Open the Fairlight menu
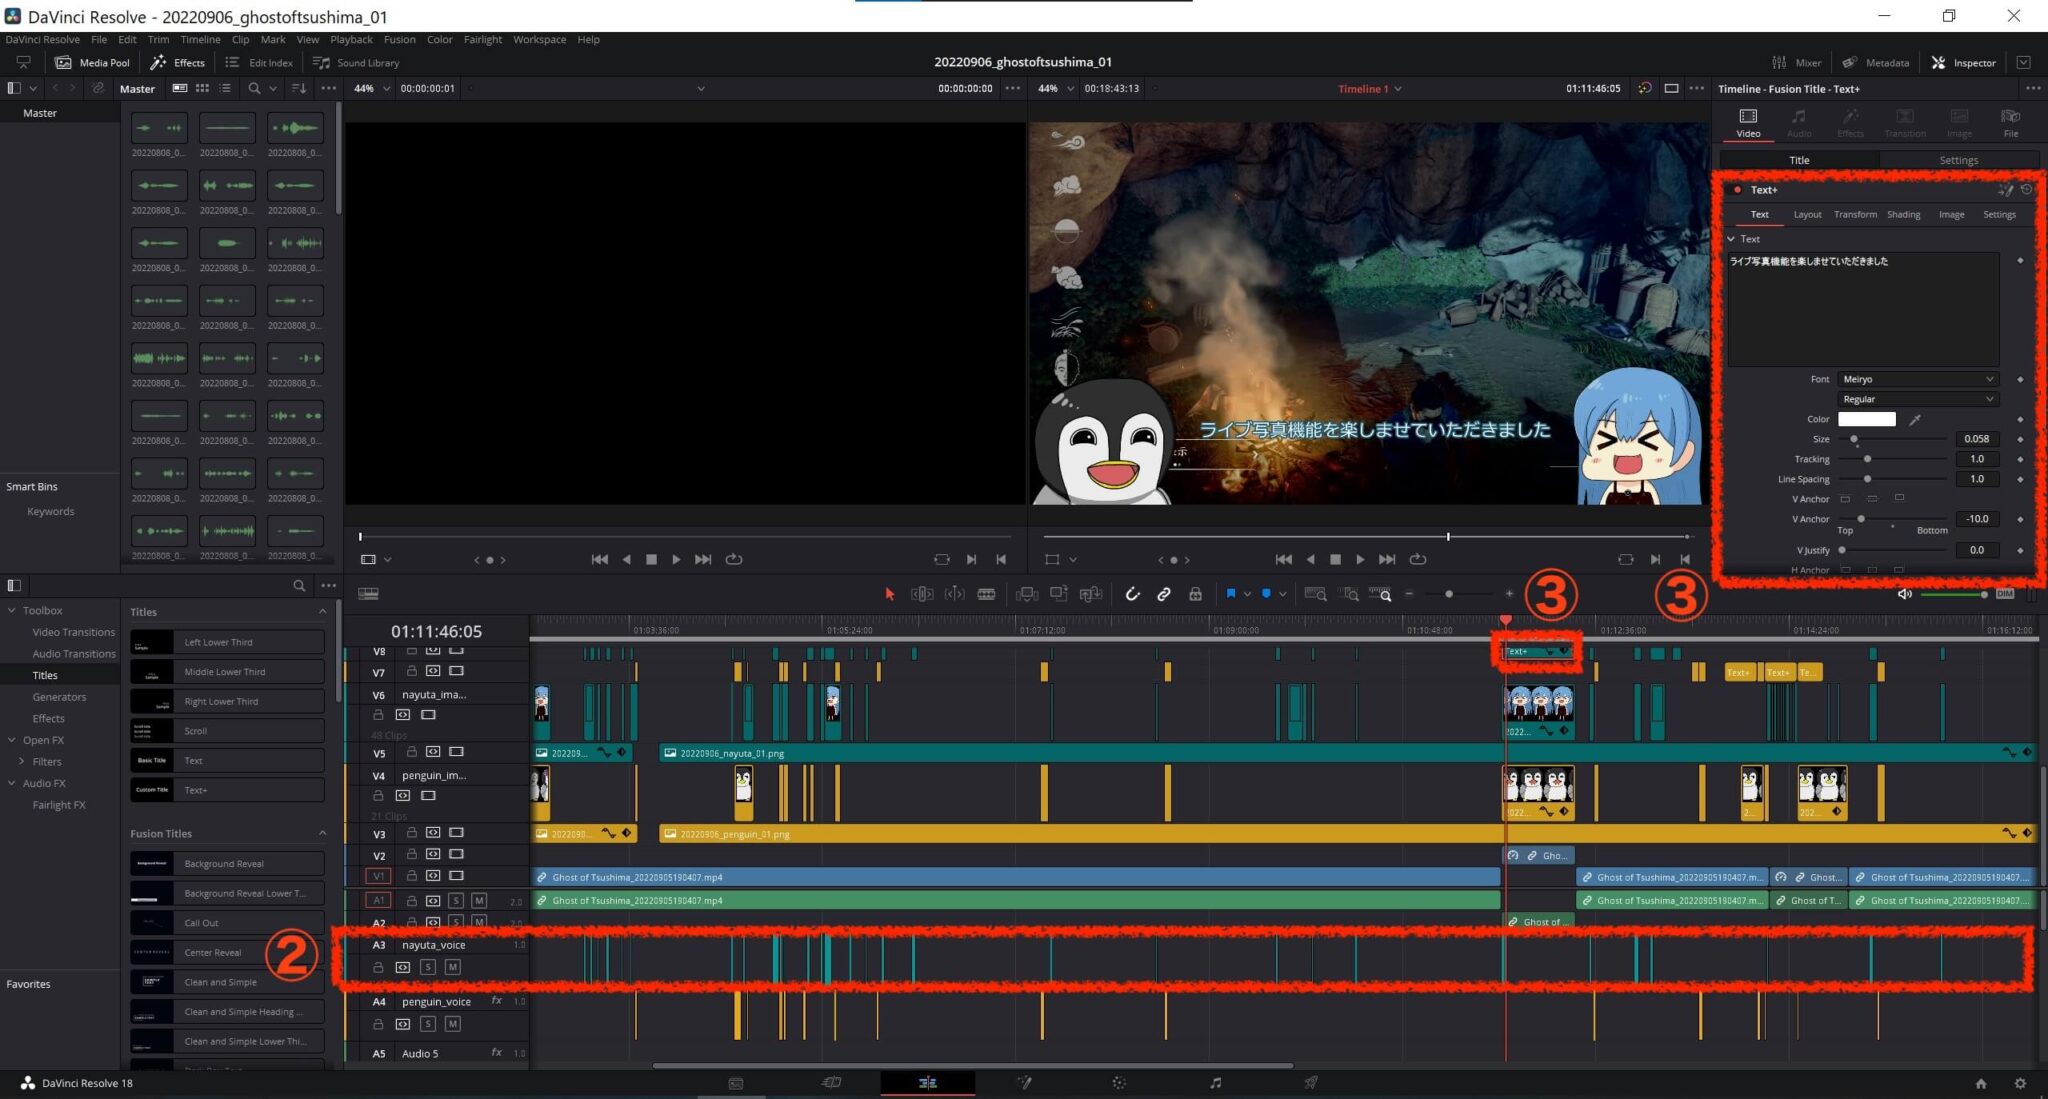2048x1099 pixels. [483, 39]
